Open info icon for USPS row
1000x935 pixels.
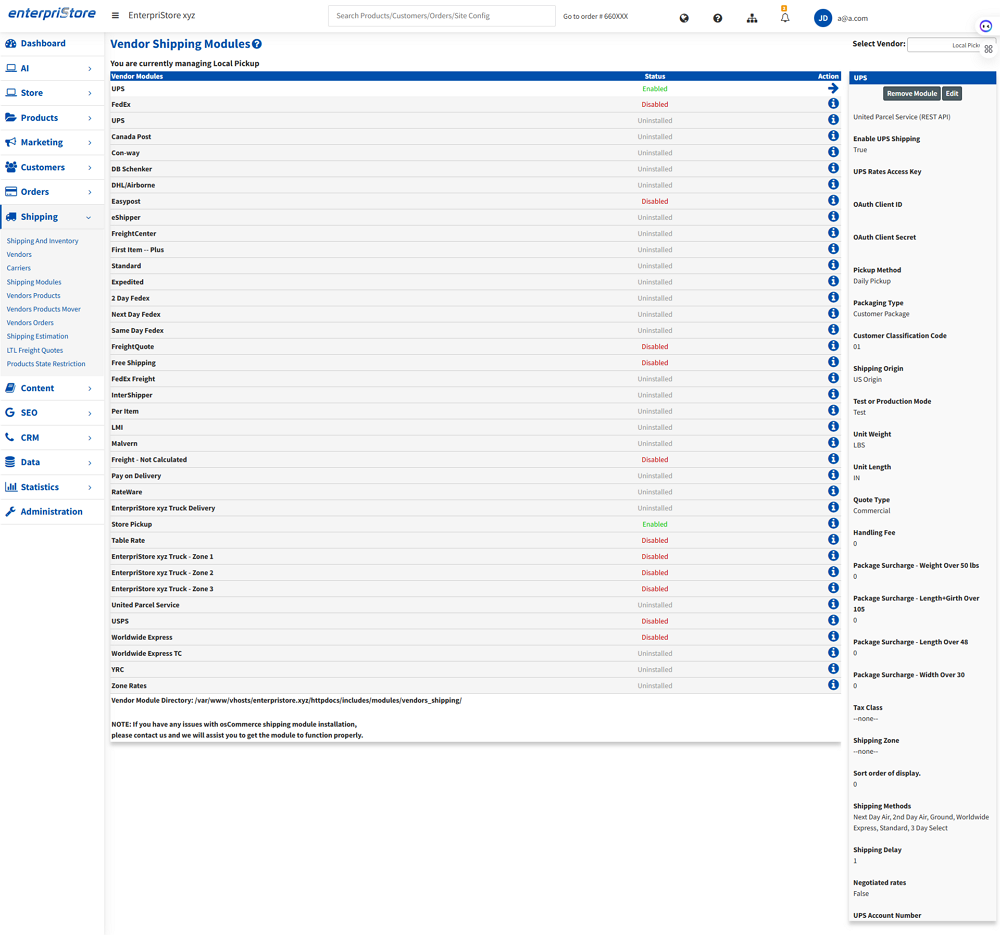click(833, 621)
